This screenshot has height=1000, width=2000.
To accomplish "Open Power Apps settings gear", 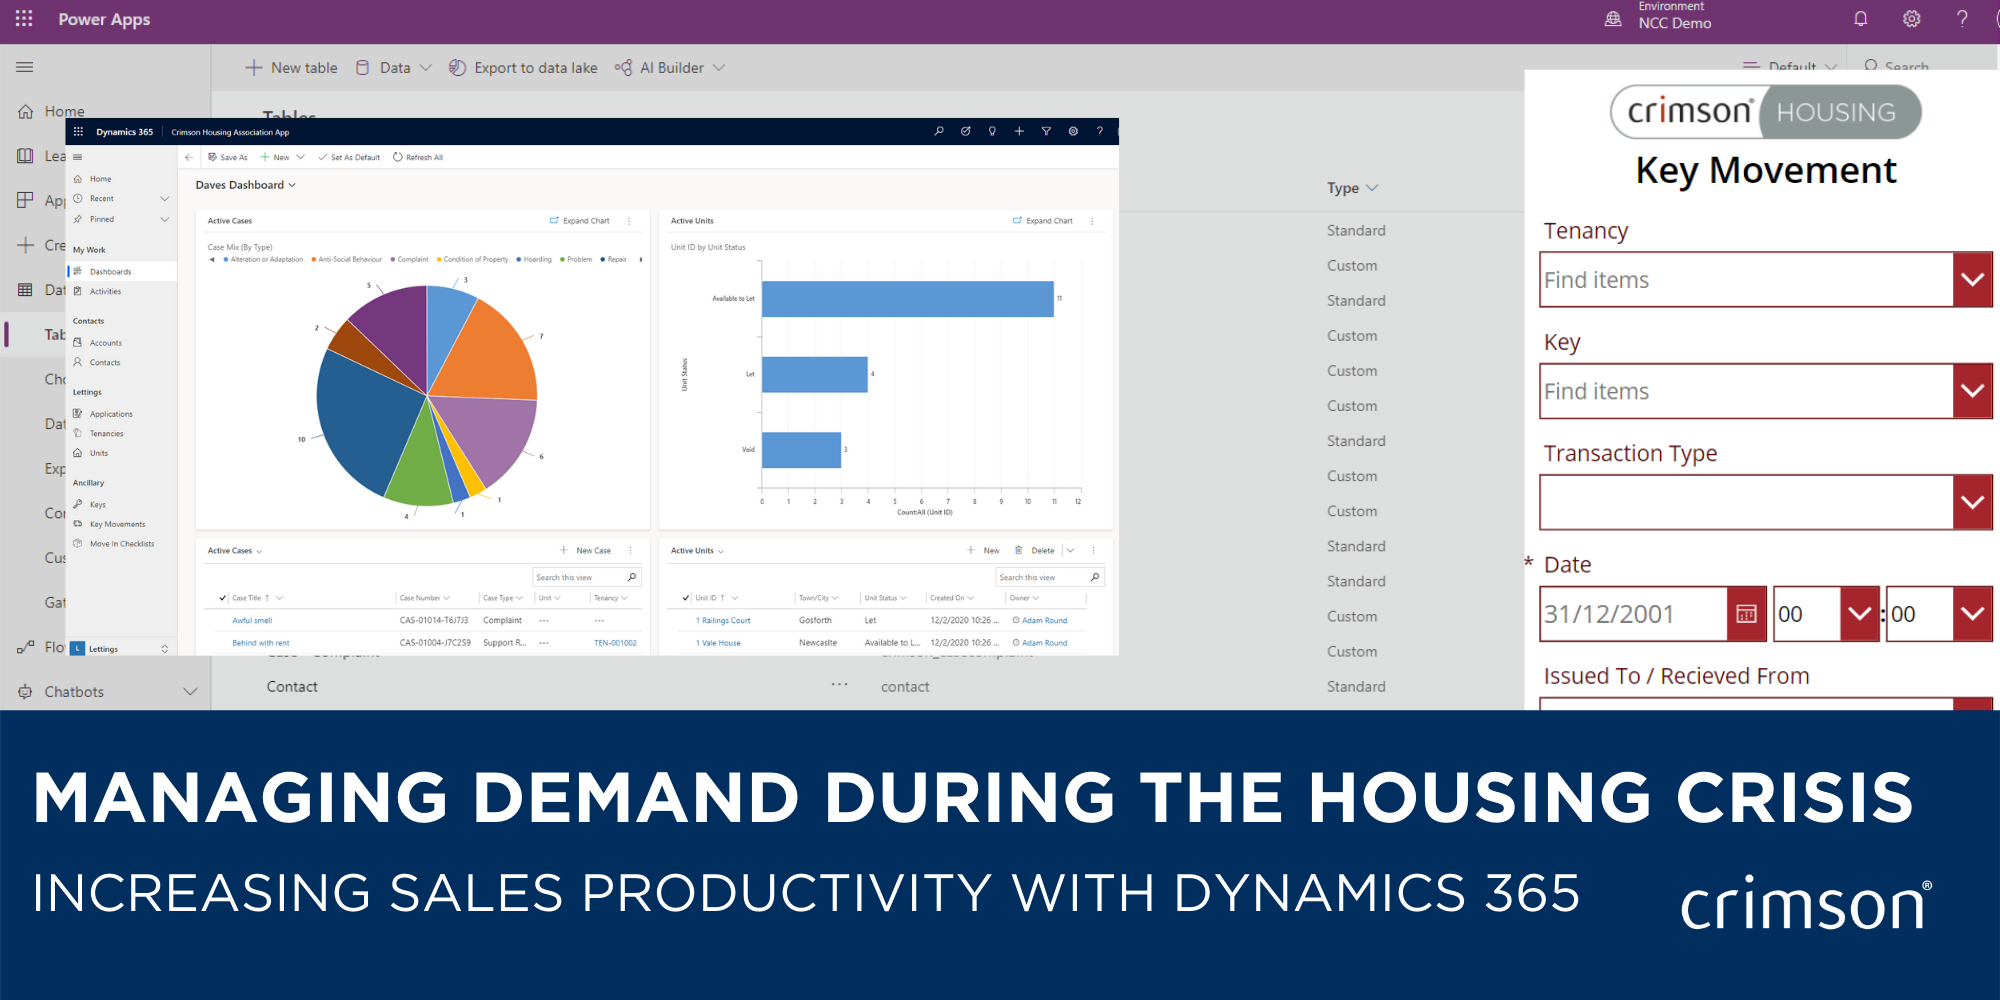I will point(1911,19).
